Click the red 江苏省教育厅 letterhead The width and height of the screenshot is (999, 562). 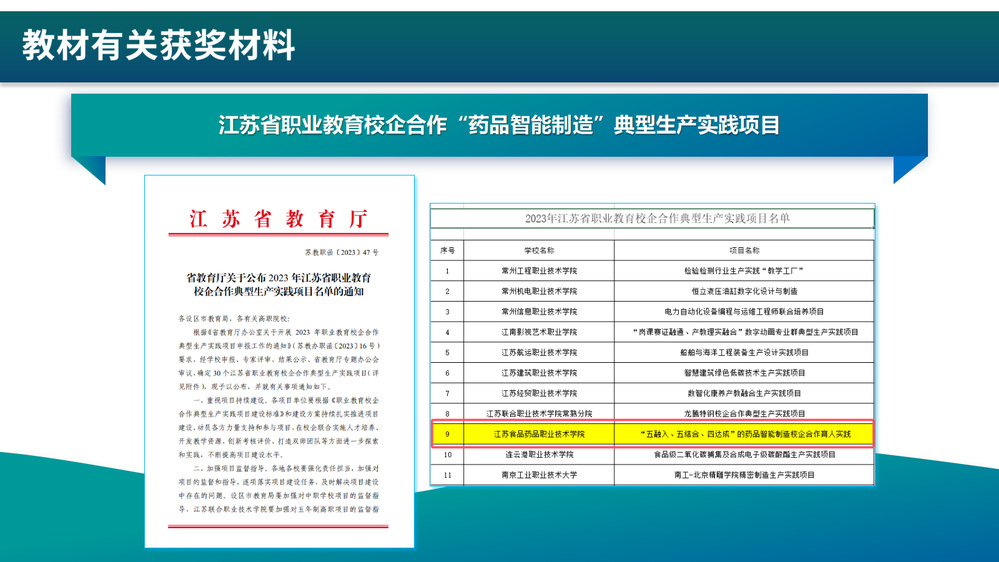[x=279, y=219]
